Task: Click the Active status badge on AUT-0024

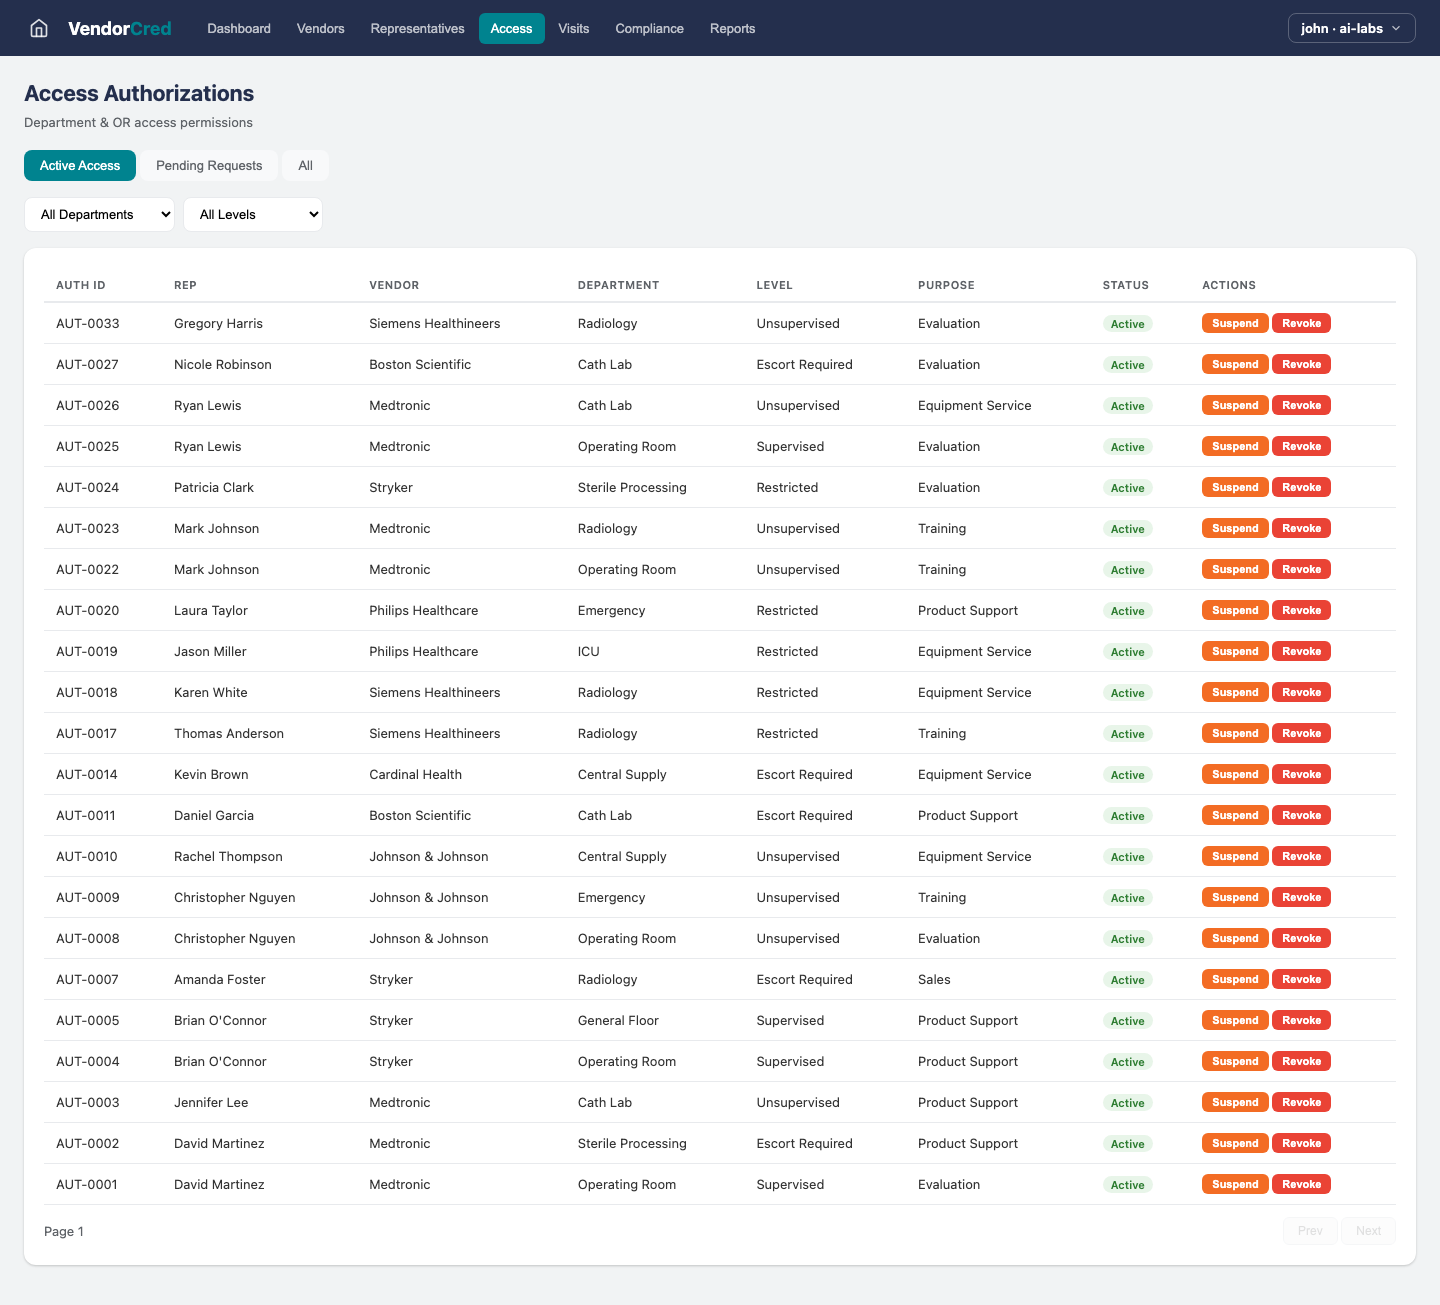Action: point(1127,487)
